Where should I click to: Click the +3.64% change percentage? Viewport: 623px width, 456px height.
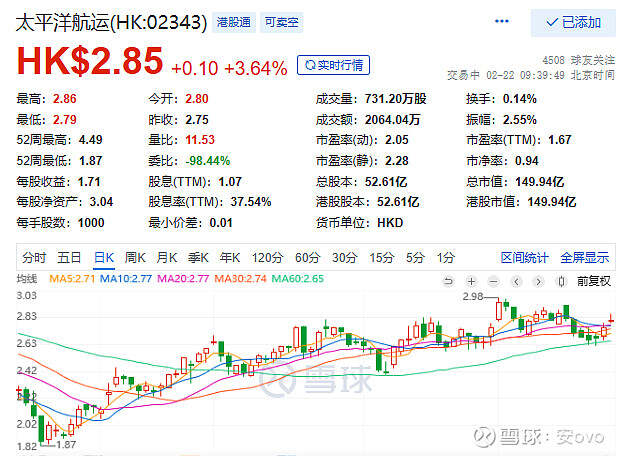[x=255, y=68]
